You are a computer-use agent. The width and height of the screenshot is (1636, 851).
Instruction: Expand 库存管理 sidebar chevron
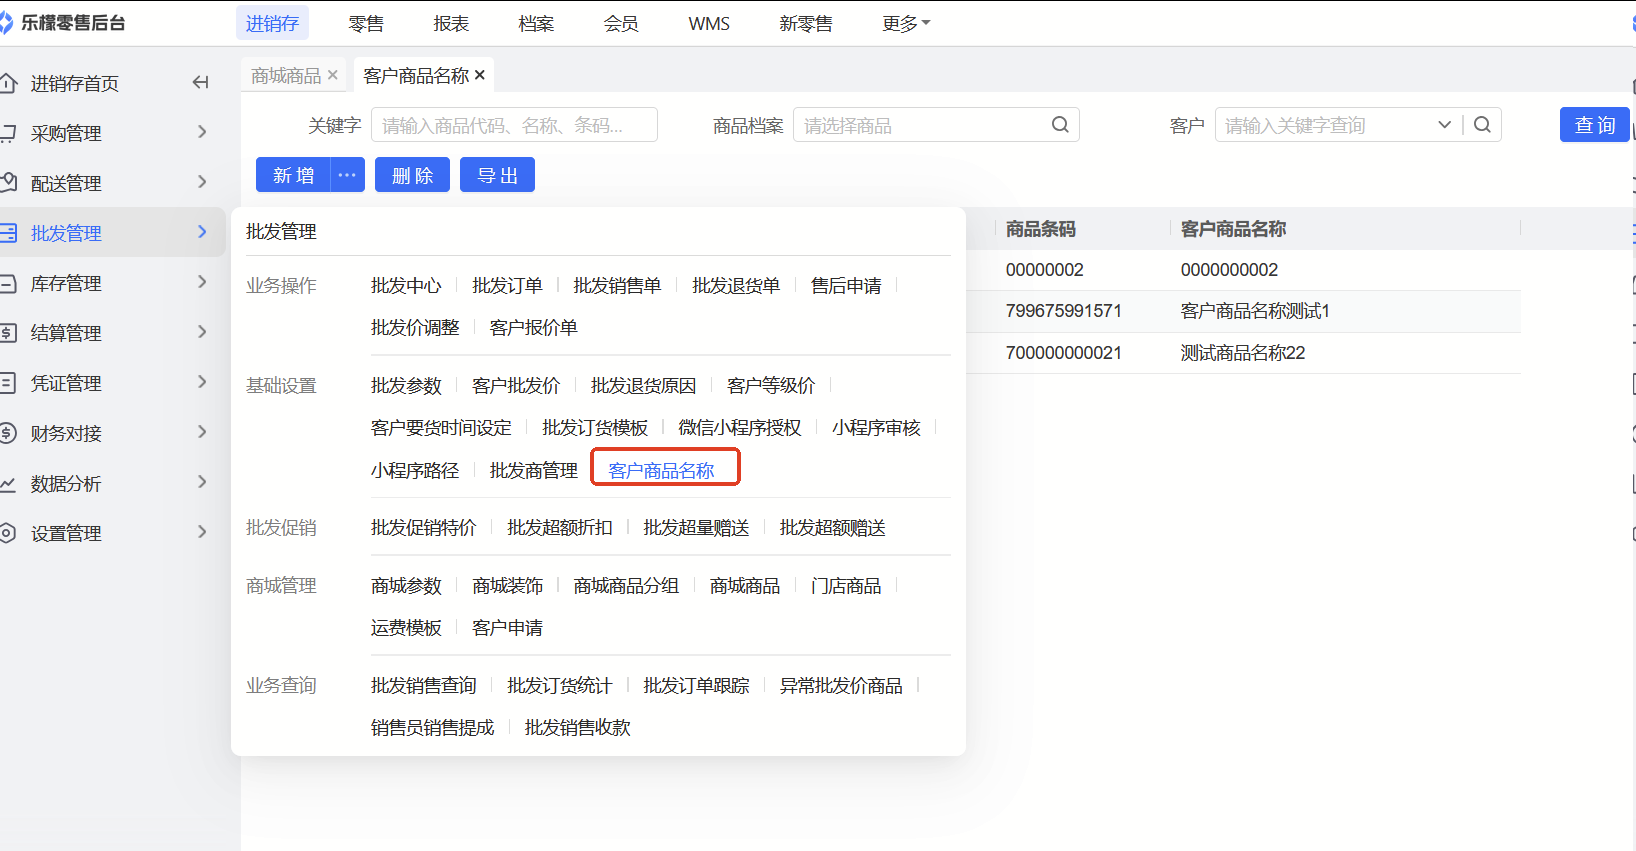(x=202, y=282)
